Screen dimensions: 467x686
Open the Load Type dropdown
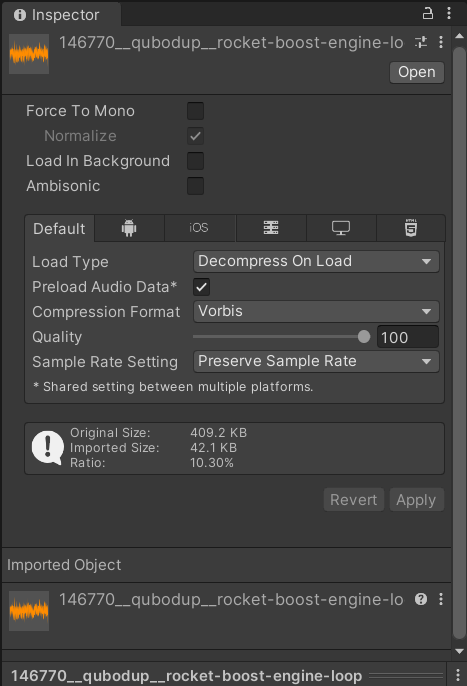pyautogui.click(x=316, y=262)
